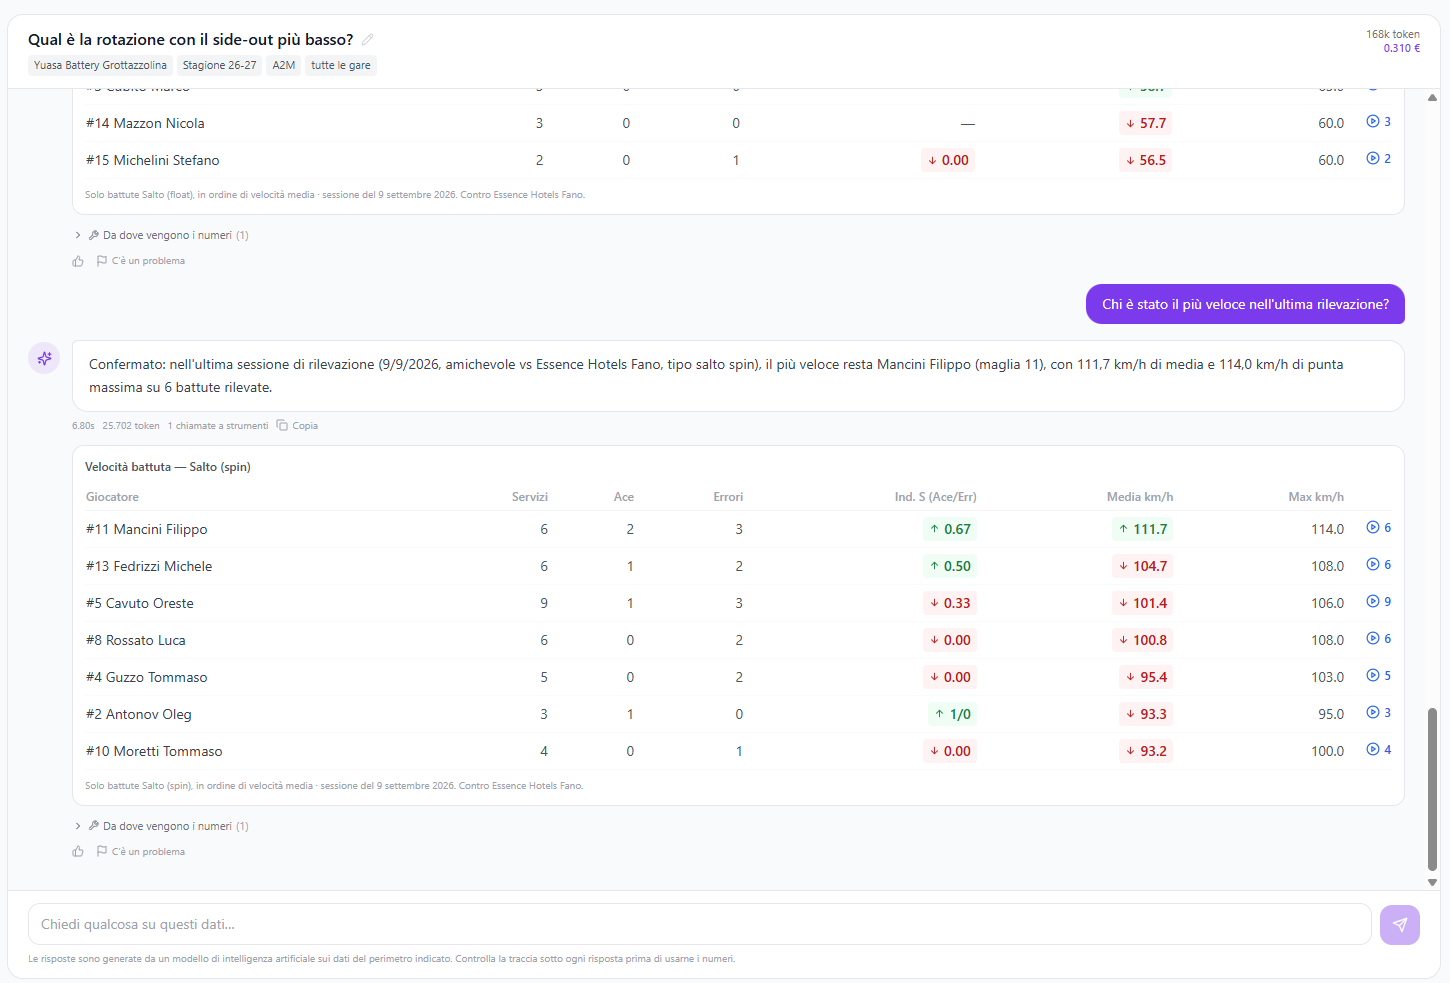Click the 93.2 average speed badge
Screen dimensions: 1450x983
[x=1146, y=751]
